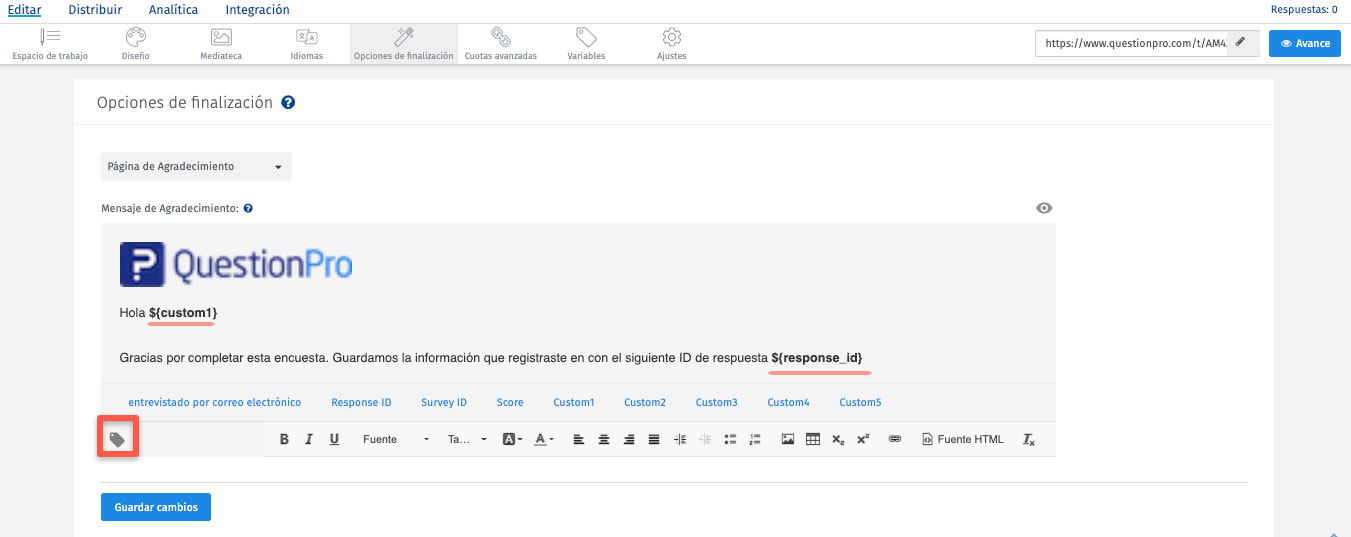Open the Tamaño font size dropdown
1351x537 pixels.
point(467,439)
